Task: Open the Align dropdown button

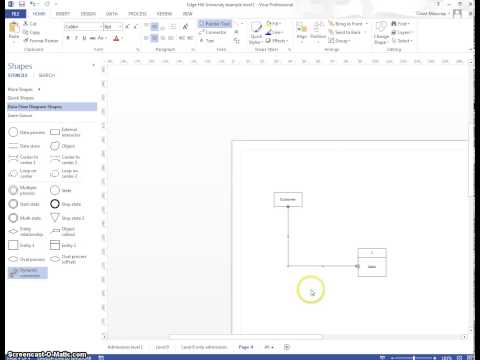Action: tap(302, 31)
